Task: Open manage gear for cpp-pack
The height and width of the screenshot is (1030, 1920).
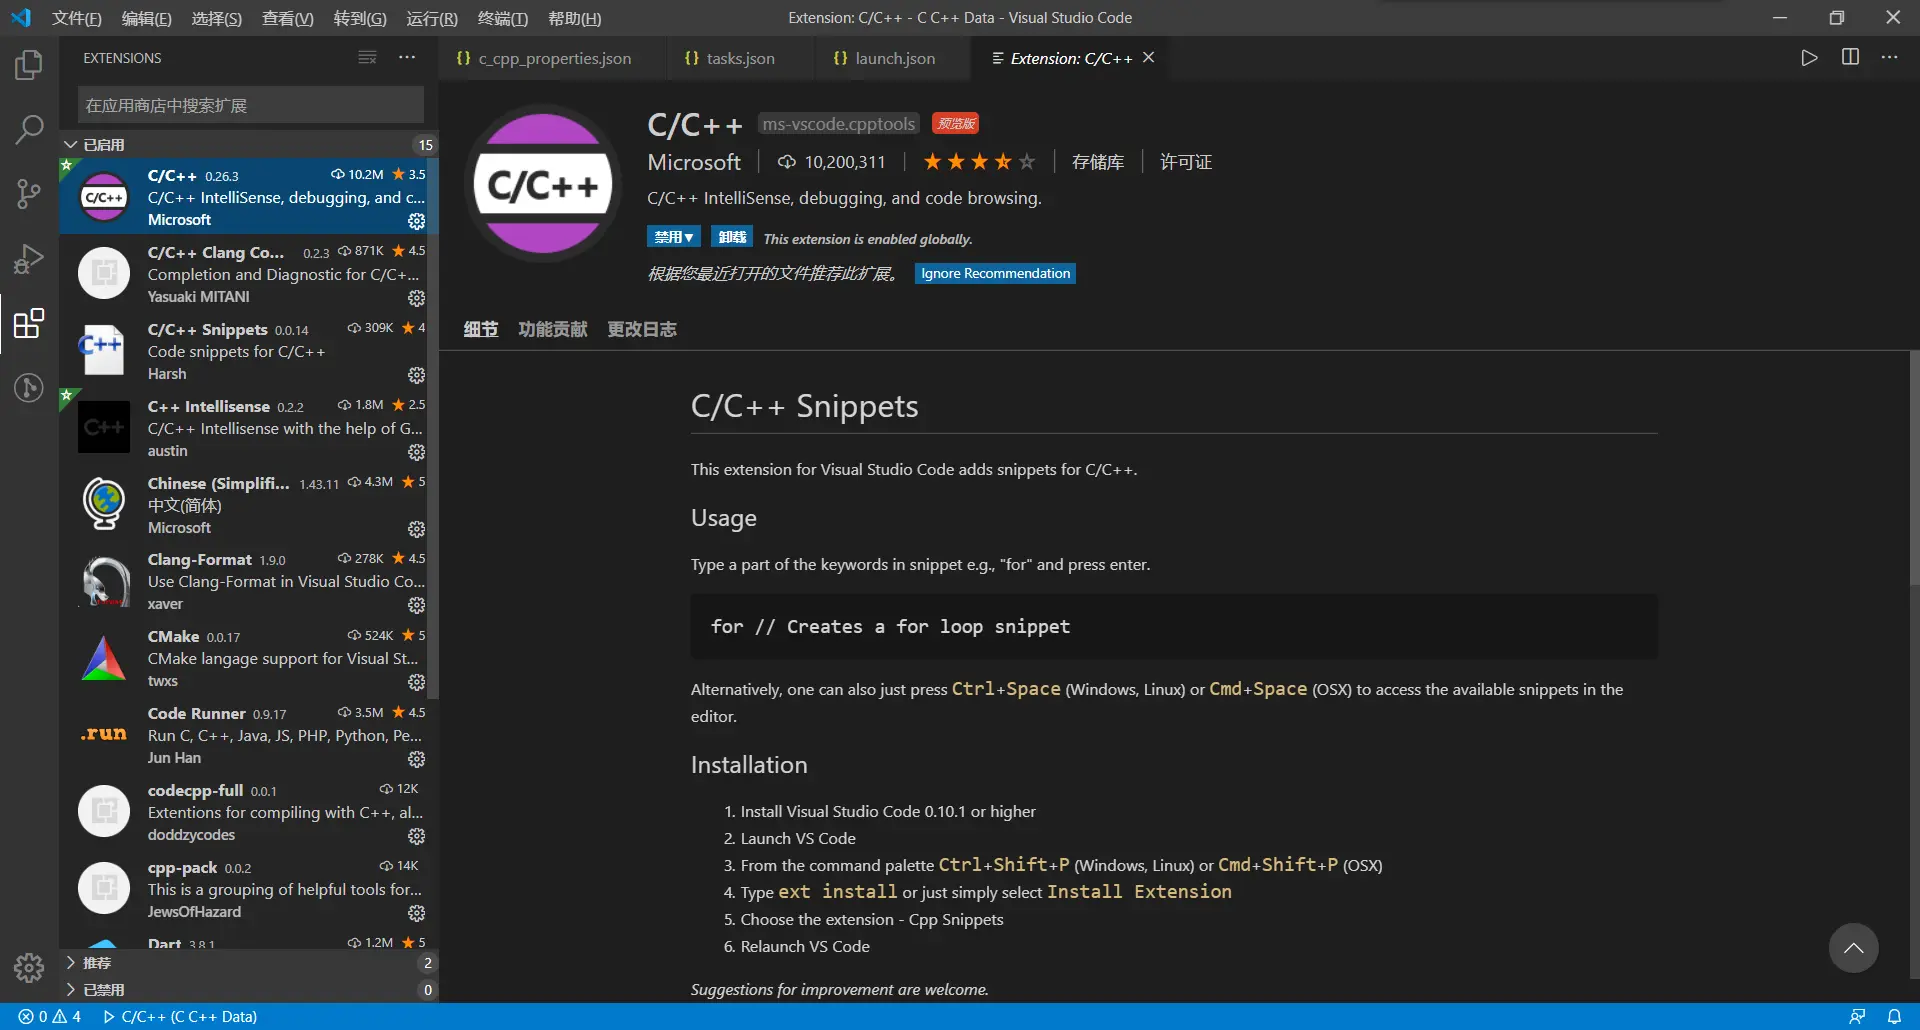Action: [417, 913]
